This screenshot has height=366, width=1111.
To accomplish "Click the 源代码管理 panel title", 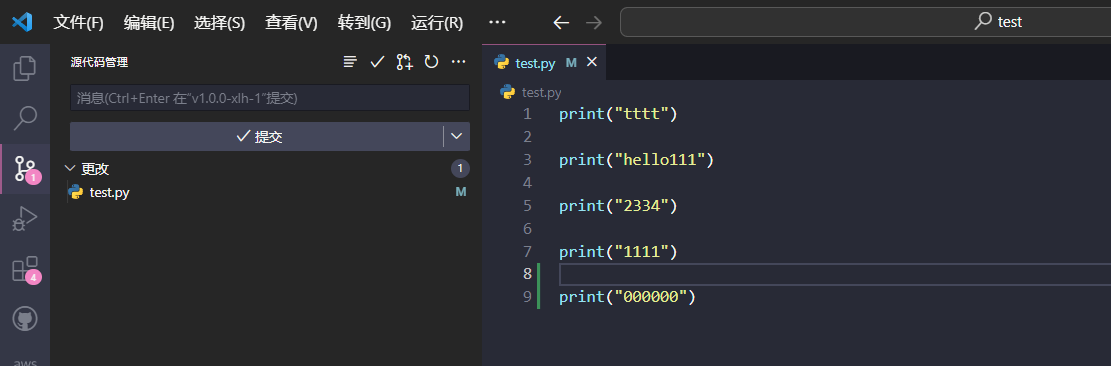I will coord(99,62).
